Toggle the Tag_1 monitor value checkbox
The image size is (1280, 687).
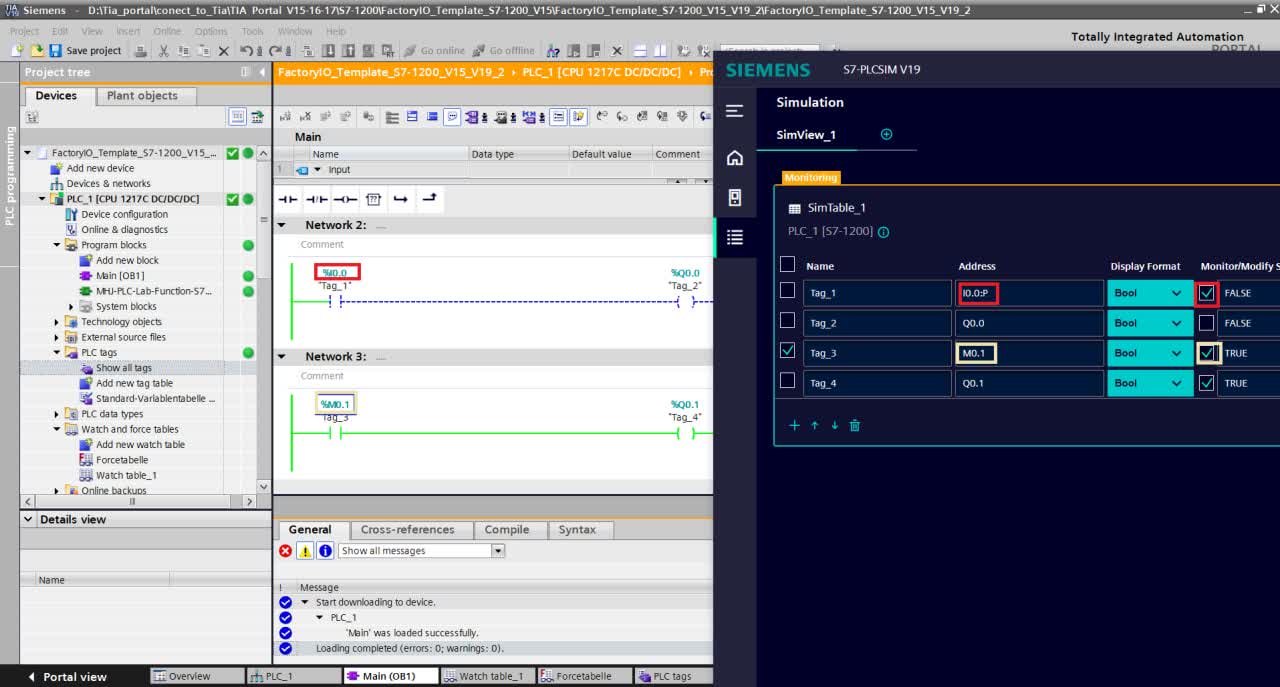pos(1207,293)
